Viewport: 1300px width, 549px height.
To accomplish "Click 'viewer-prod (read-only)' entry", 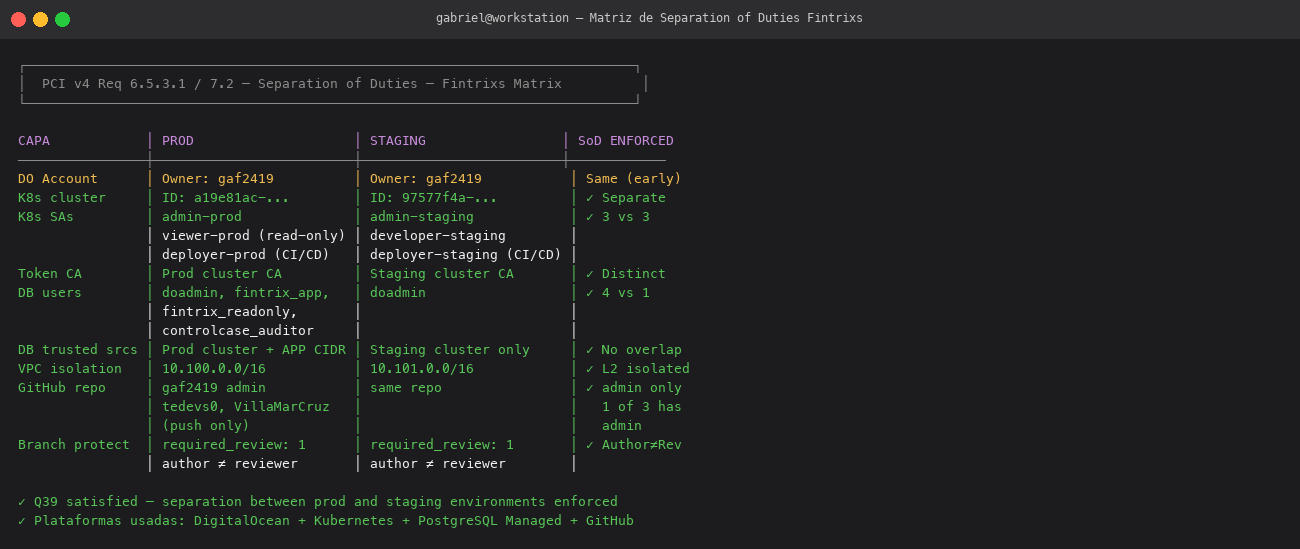I will point(254,236).
